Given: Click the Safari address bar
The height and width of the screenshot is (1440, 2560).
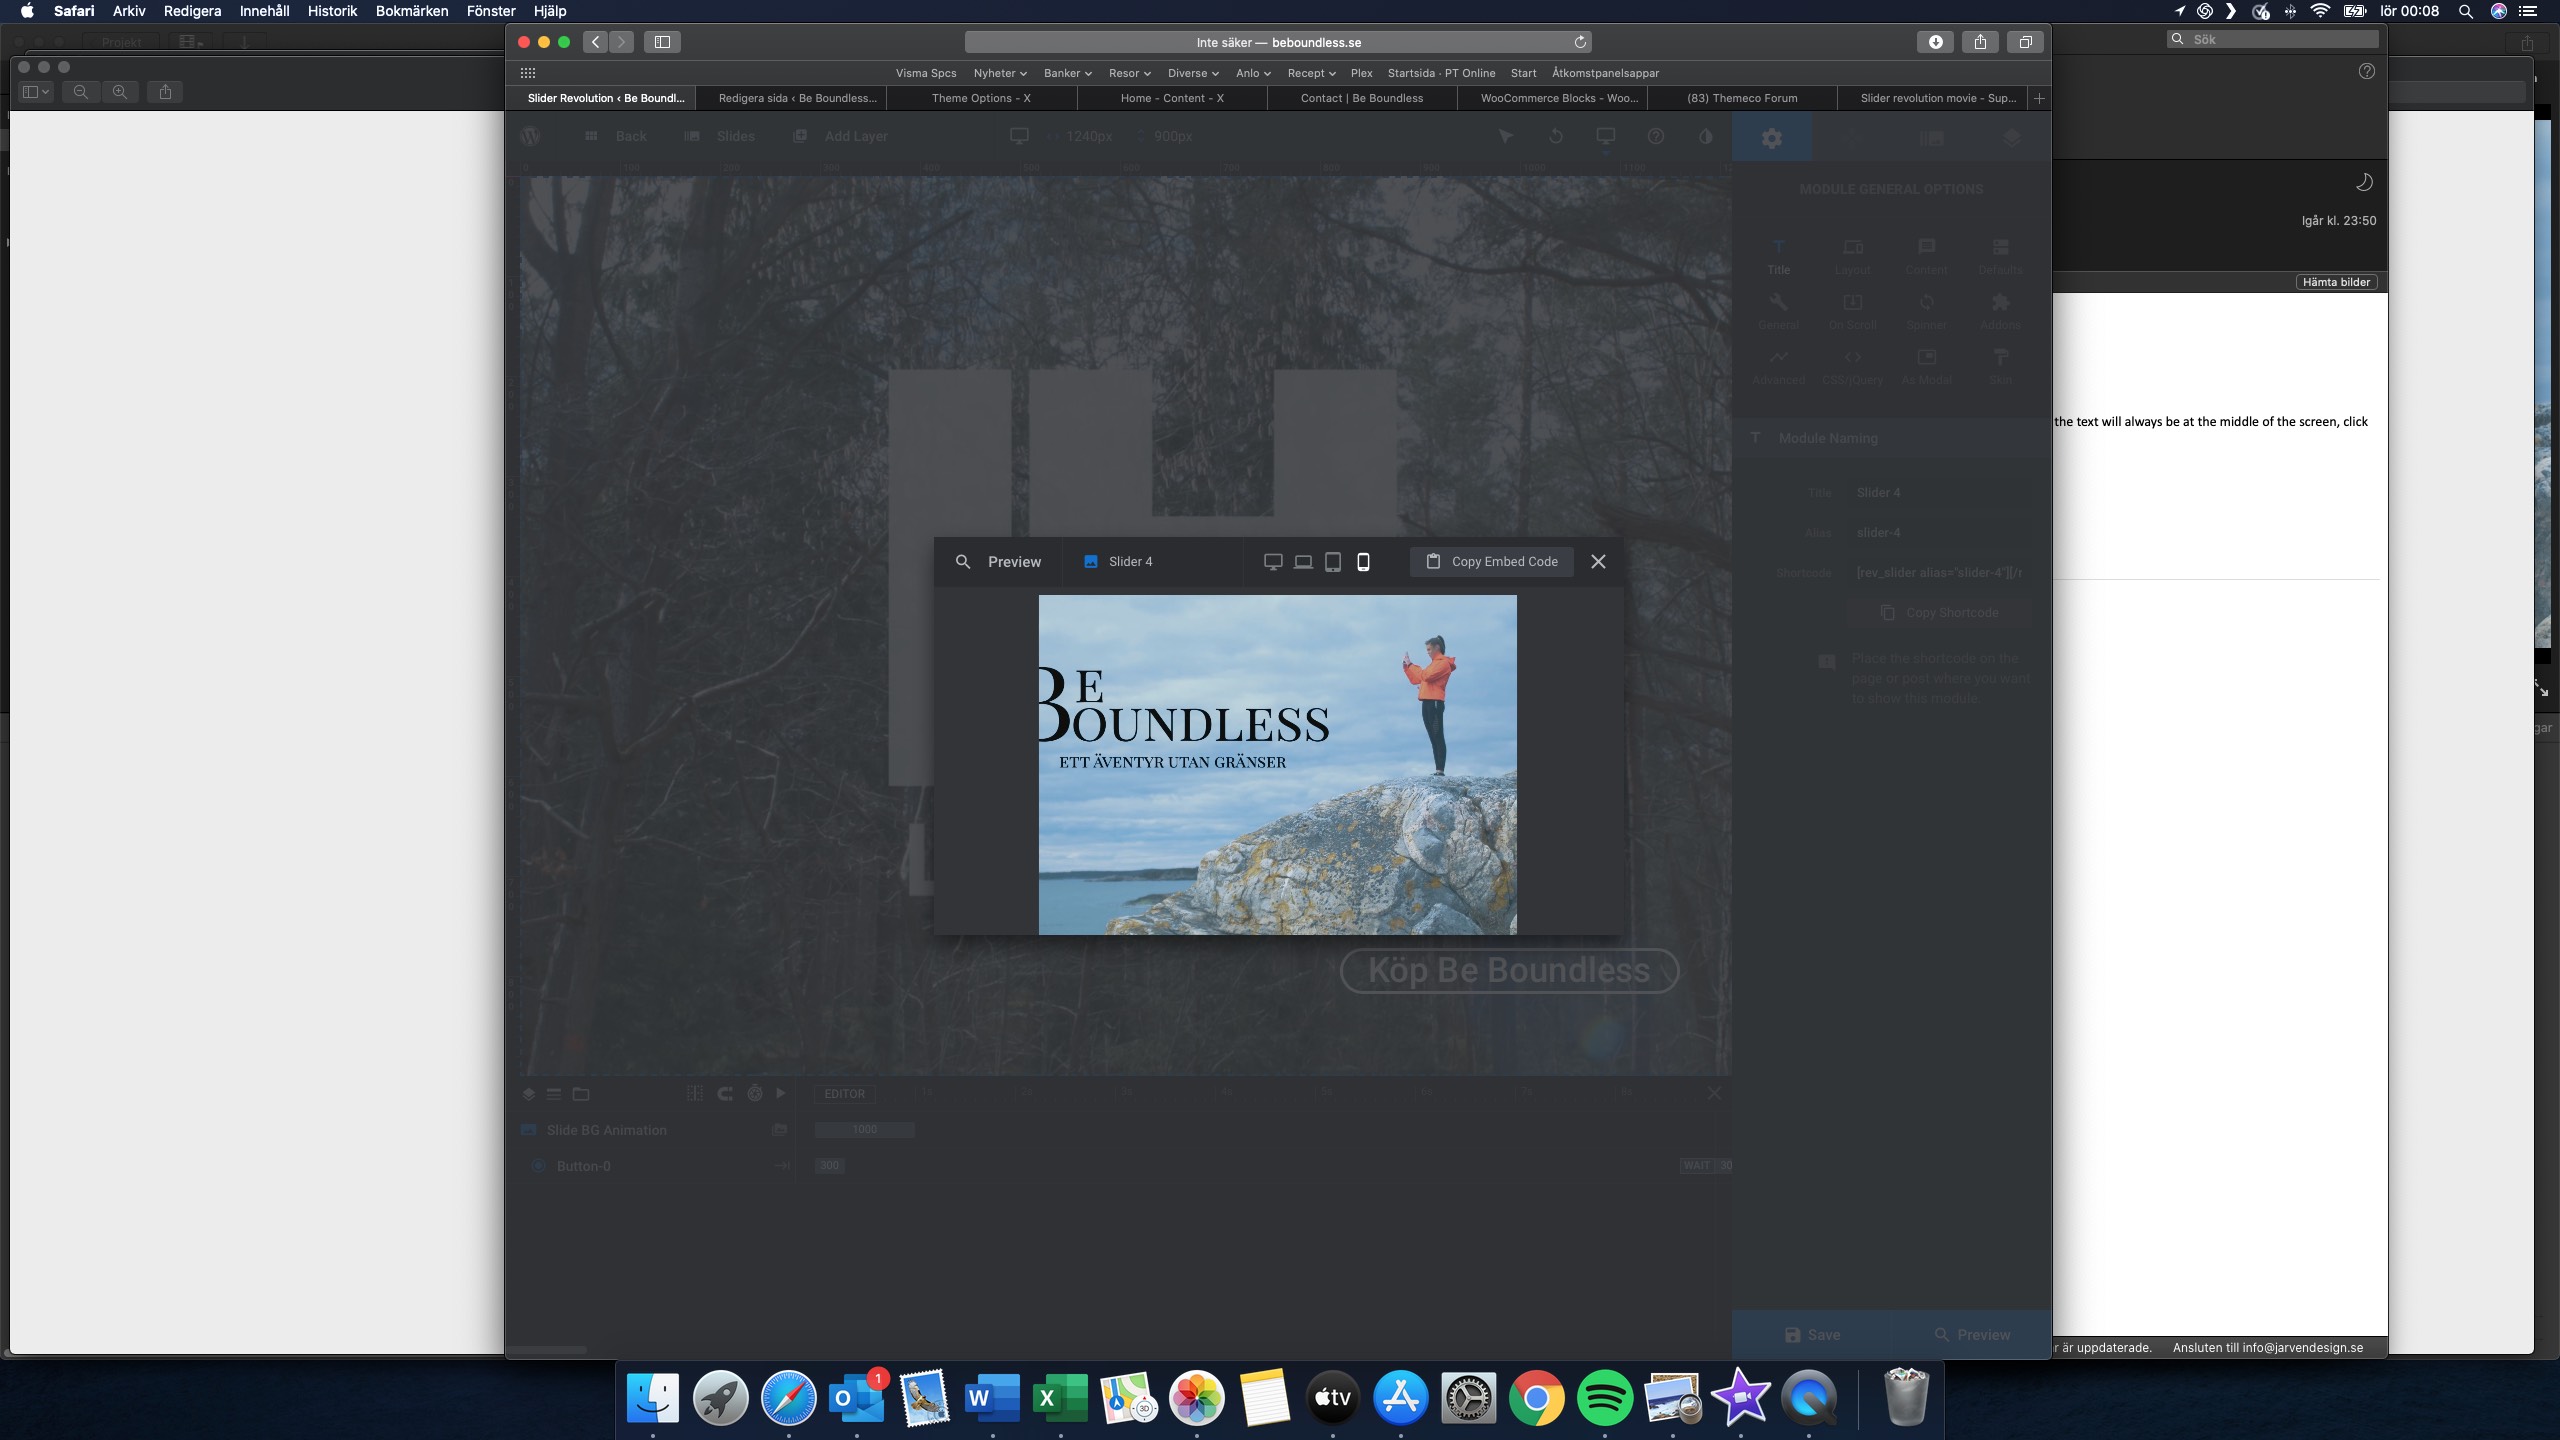Looking at the screenshot, I should point(1278,42).
